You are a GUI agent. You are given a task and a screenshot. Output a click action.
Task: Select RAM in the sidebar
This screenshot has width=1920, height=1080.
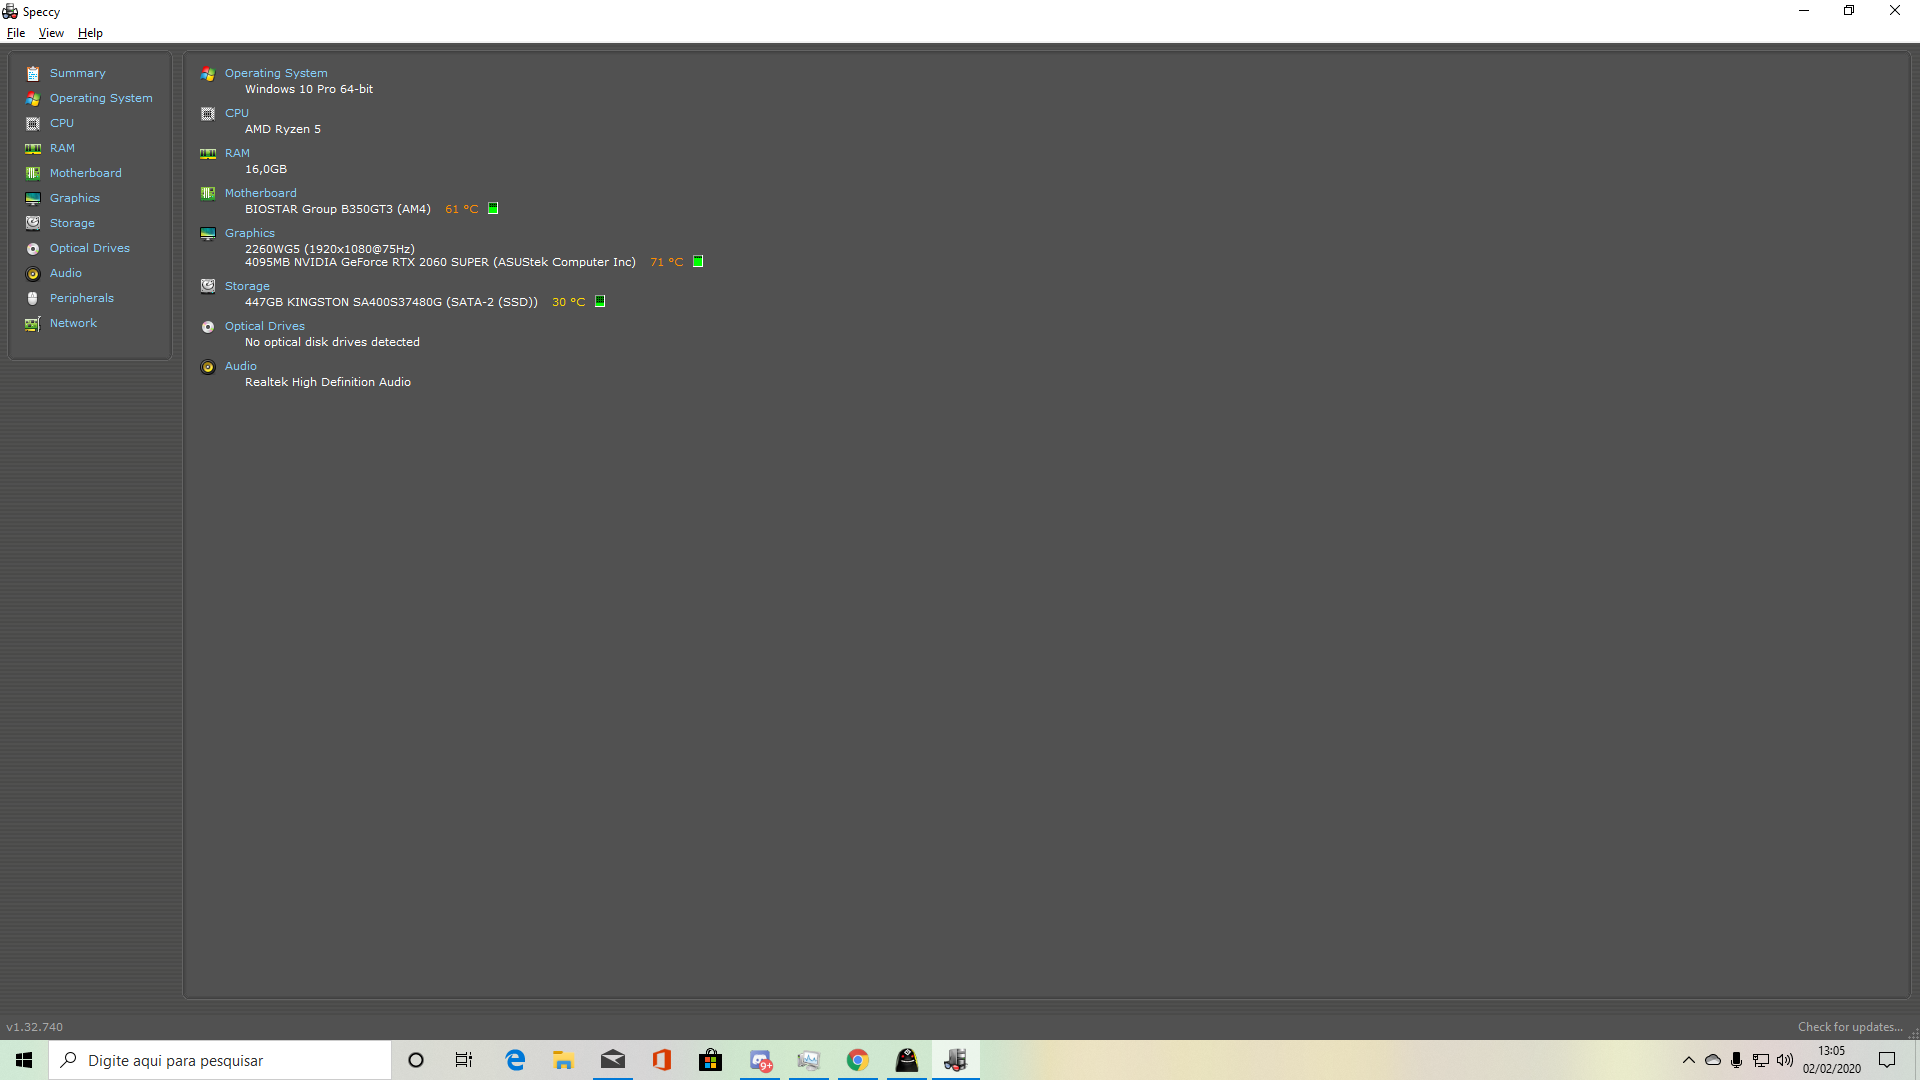[x=62, y=148]
